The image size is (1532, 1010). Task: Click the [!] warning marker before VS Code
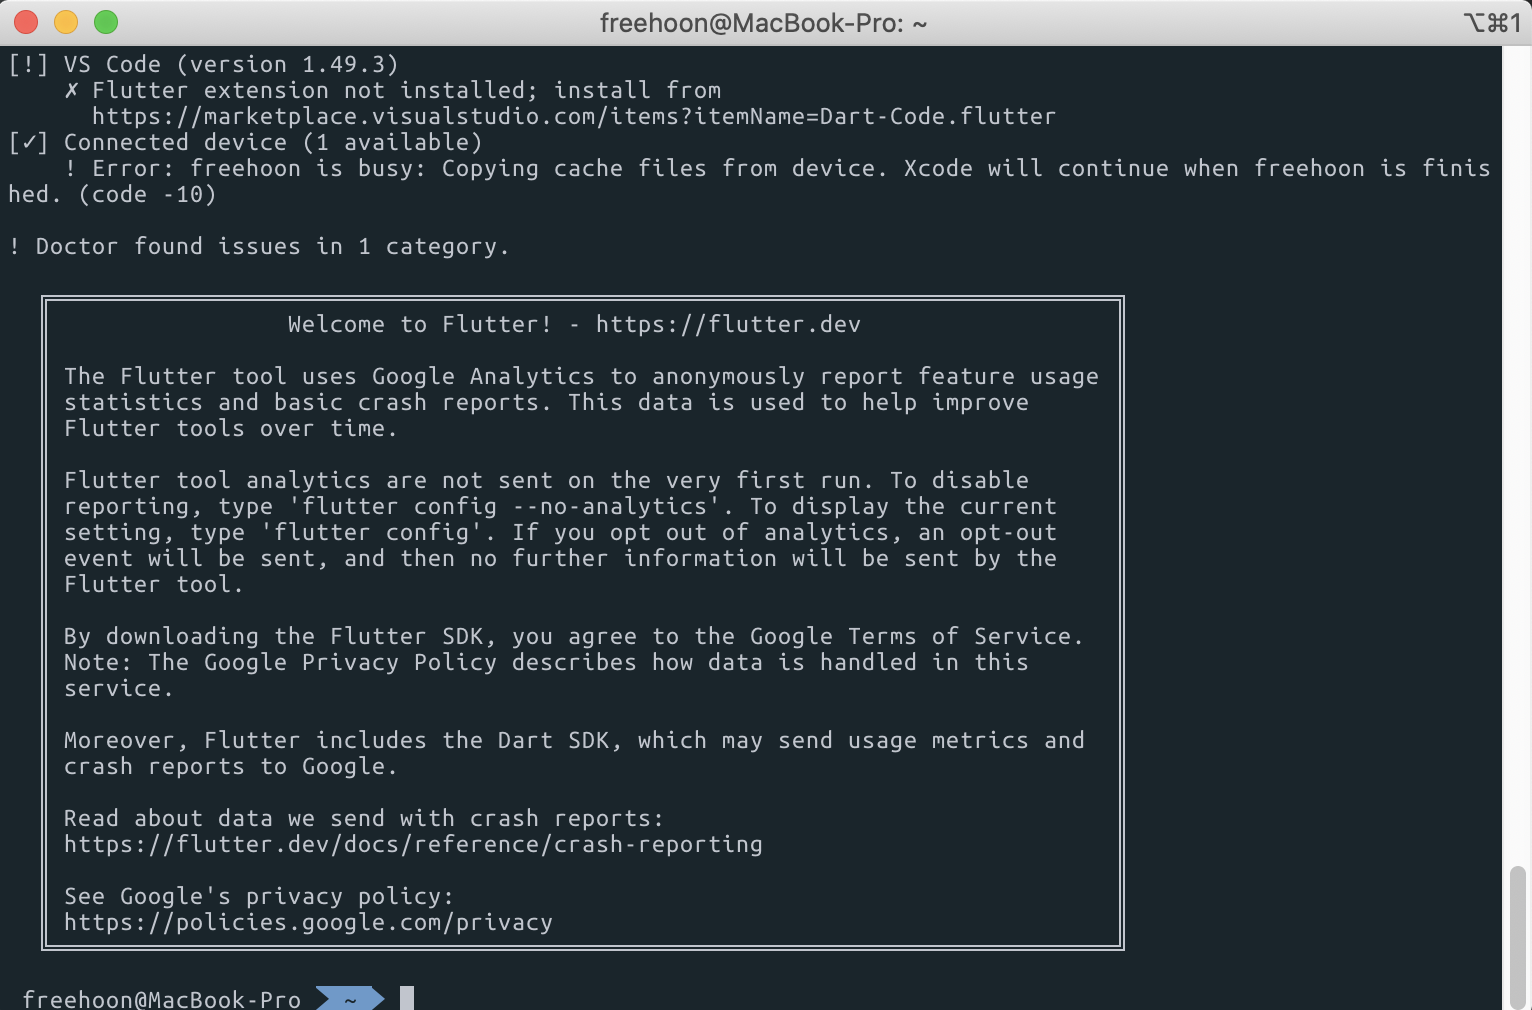click(x=28, y=65)
